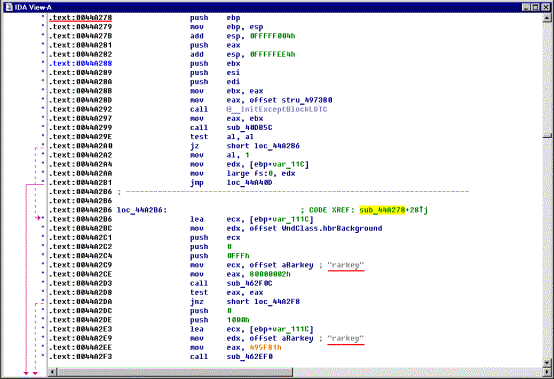Click the "rarkey" string comment at 0044A2C9
554x379 pixels.
point(346,265)
